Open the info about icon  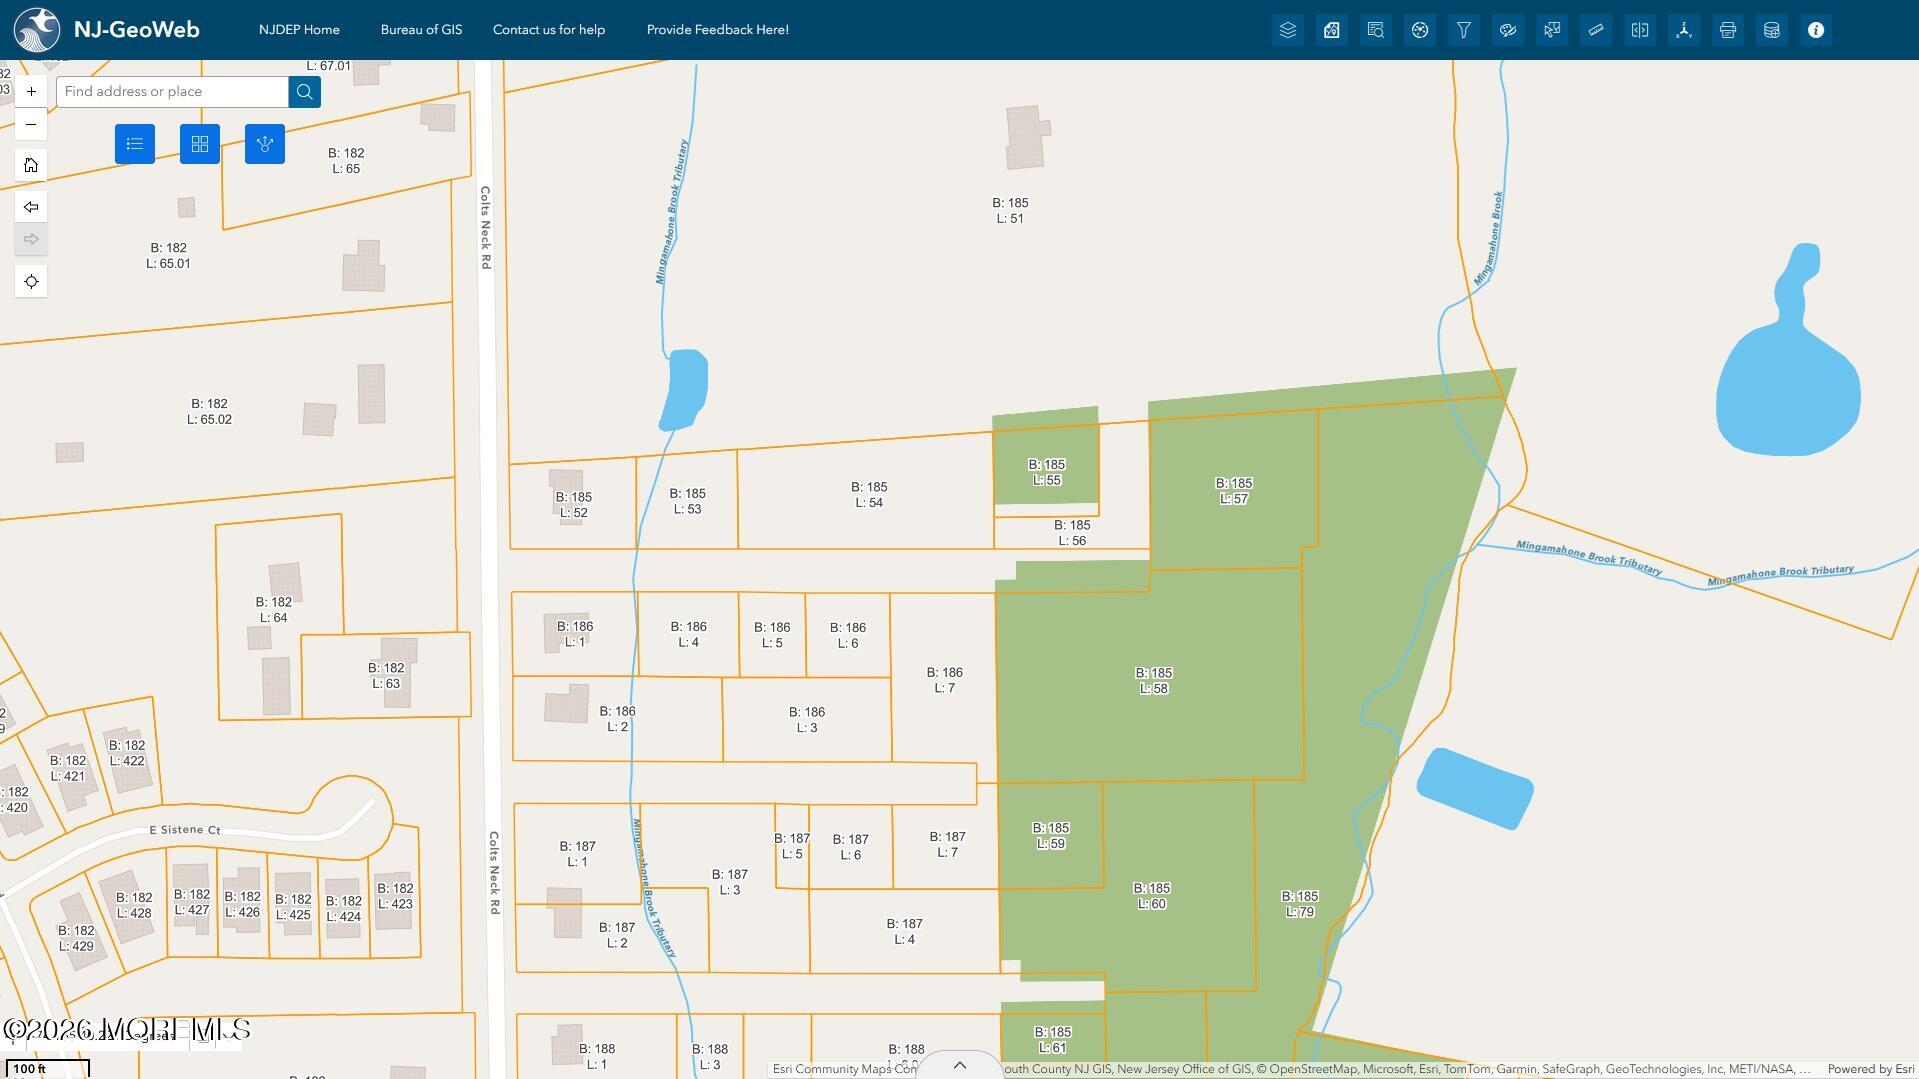tap(1816, 30)
